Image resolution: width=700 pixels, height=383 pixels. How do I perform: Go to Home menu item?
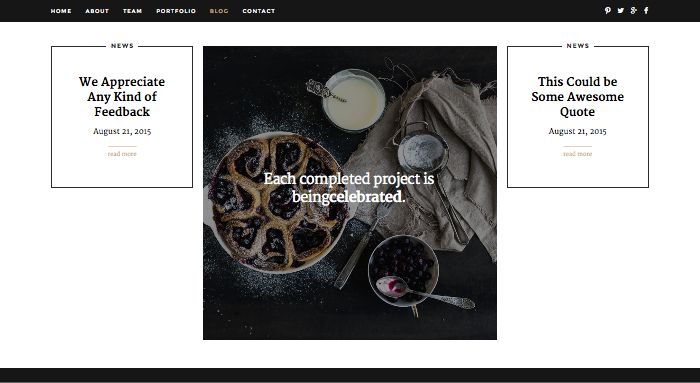point(61,11)
